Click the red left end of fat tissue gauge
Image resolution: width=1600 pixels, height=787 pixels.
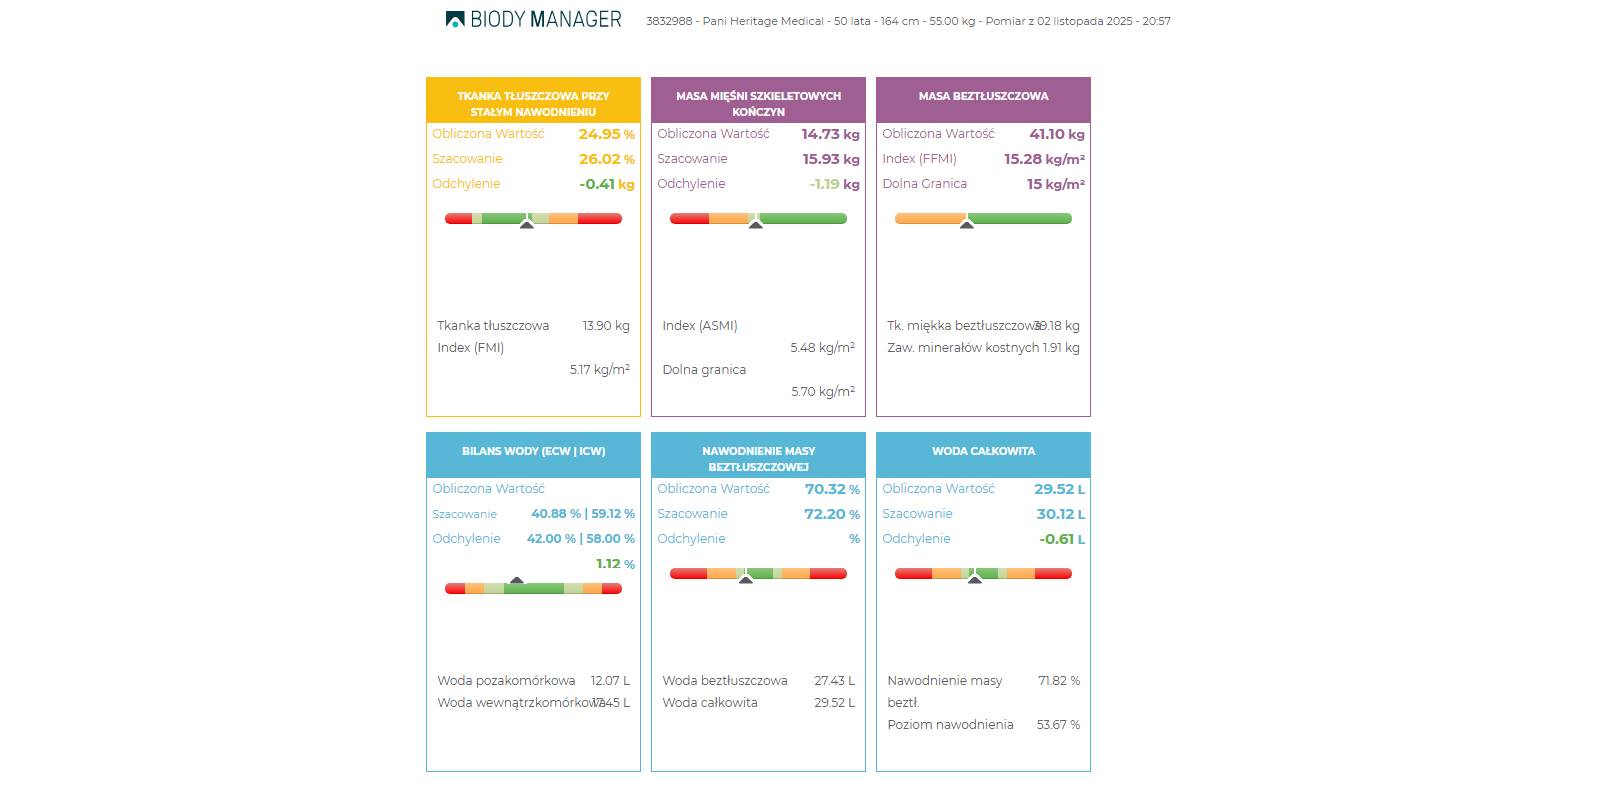tap(458, 218)
